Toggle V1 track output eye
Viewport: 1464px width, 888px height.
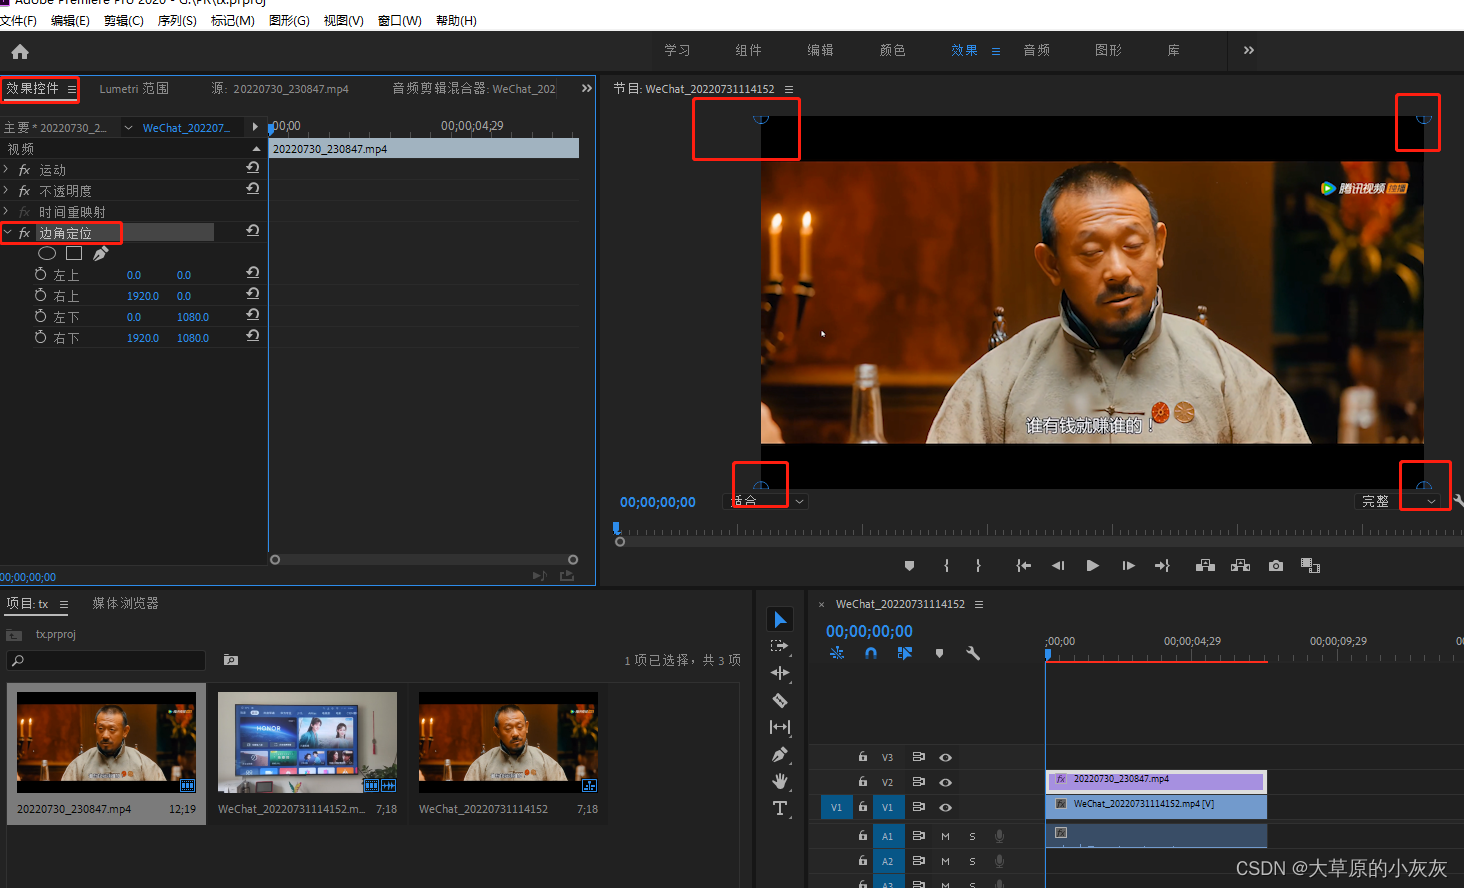pyautogui.click(x=945, y=807)
